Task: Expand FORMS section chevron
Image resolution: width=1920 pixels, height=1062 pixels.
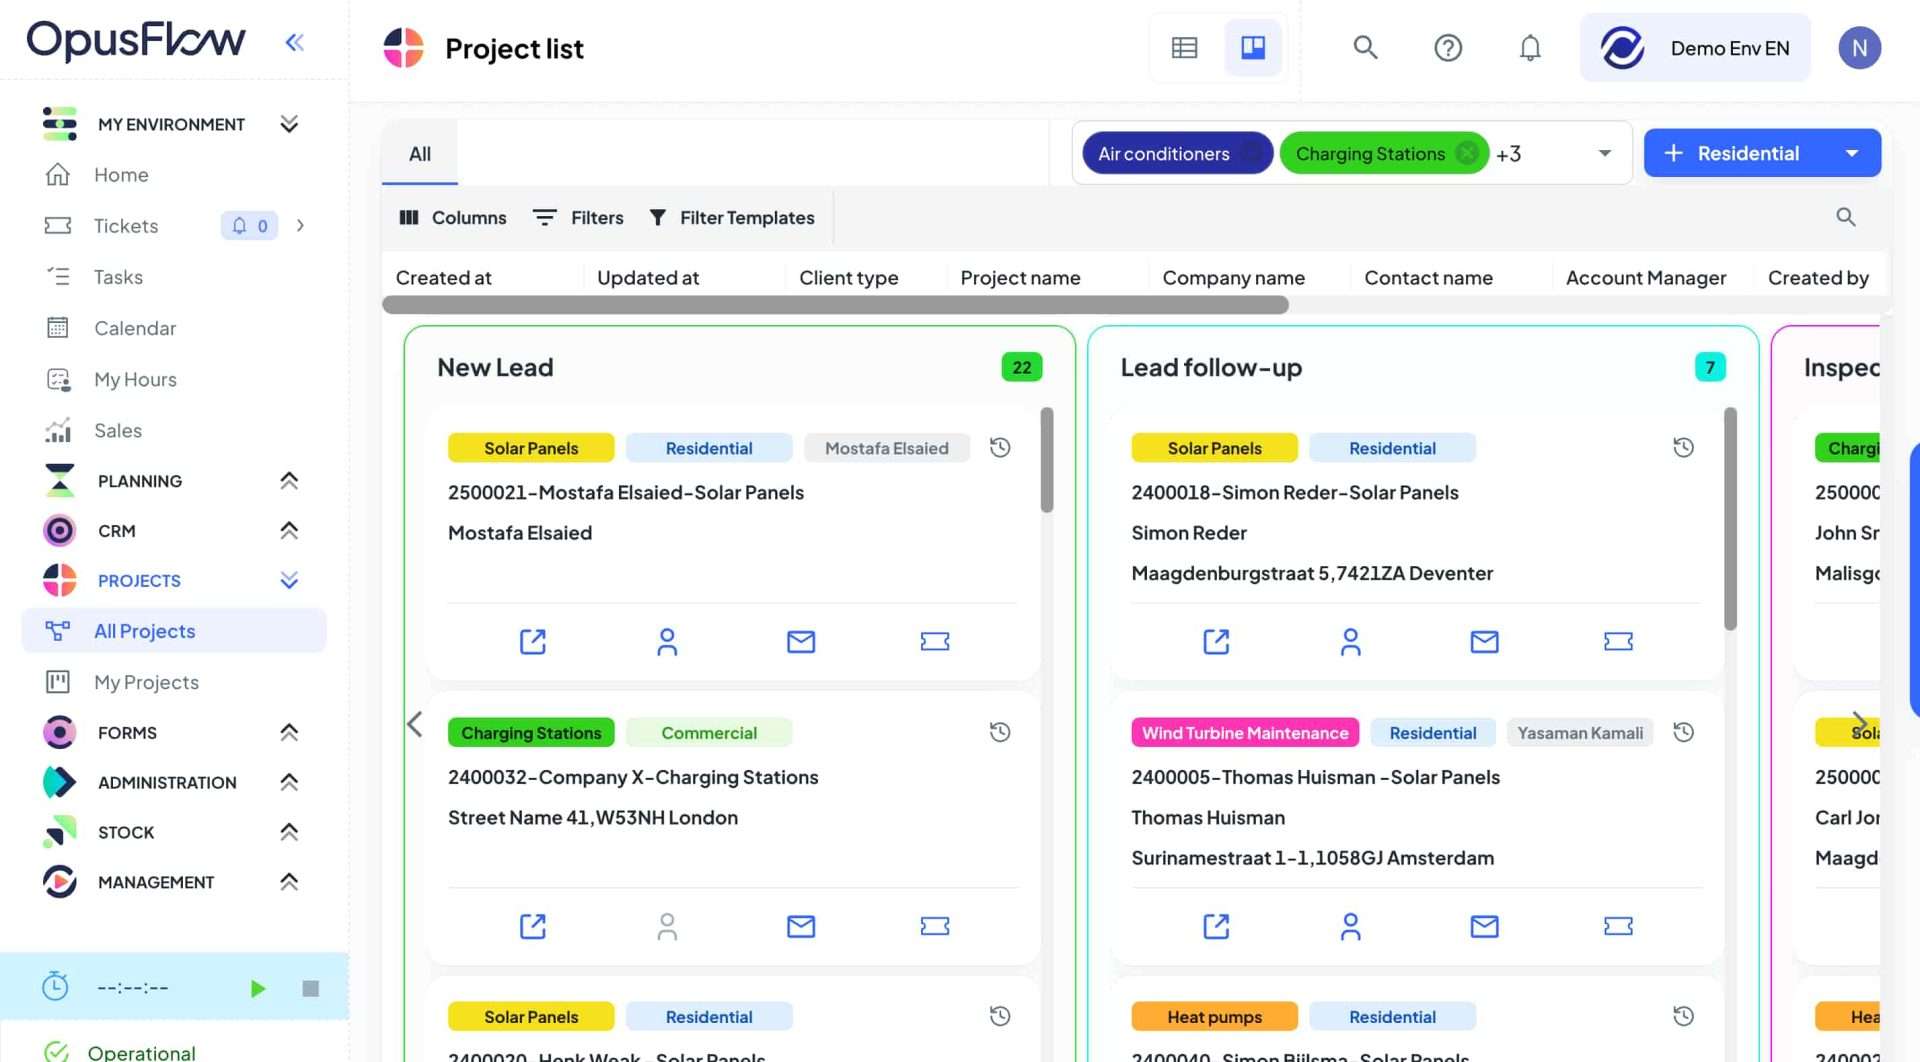Action: [x=289, y=732]
